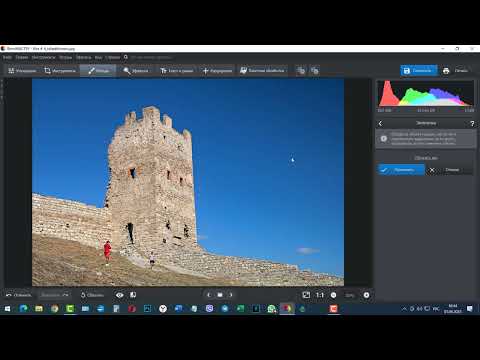The width and height of the screenshot is (480, 360).
Task: Click the taskbar clock and date
Action: [453, 309]
